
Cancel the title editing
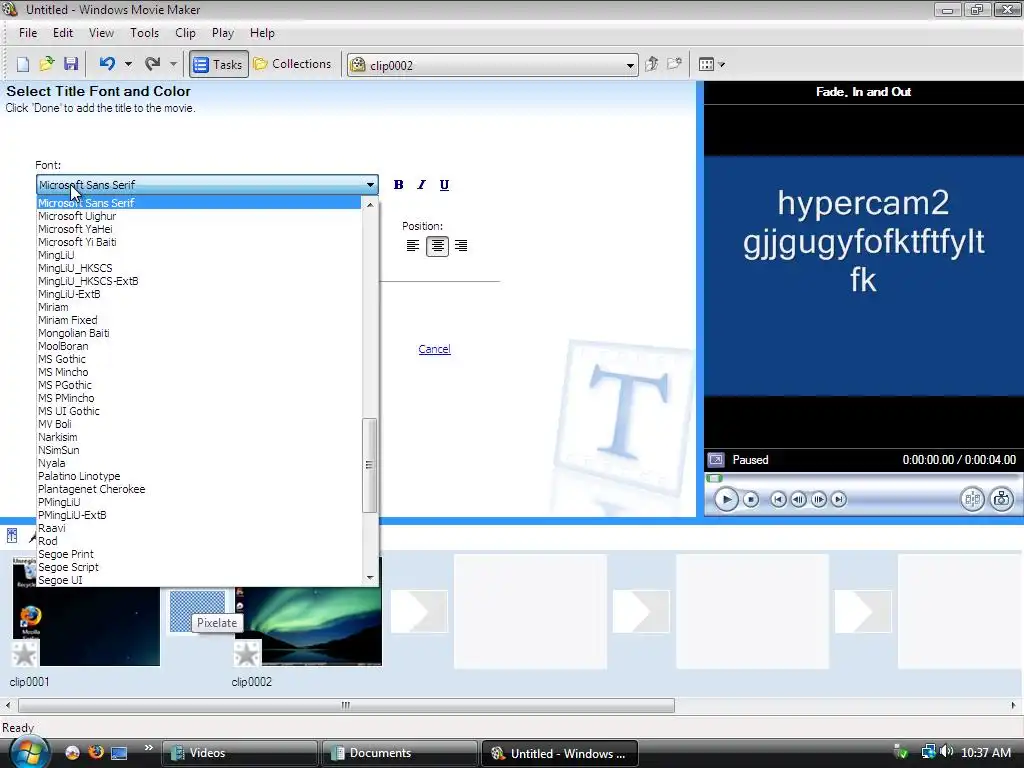[434, 349]
